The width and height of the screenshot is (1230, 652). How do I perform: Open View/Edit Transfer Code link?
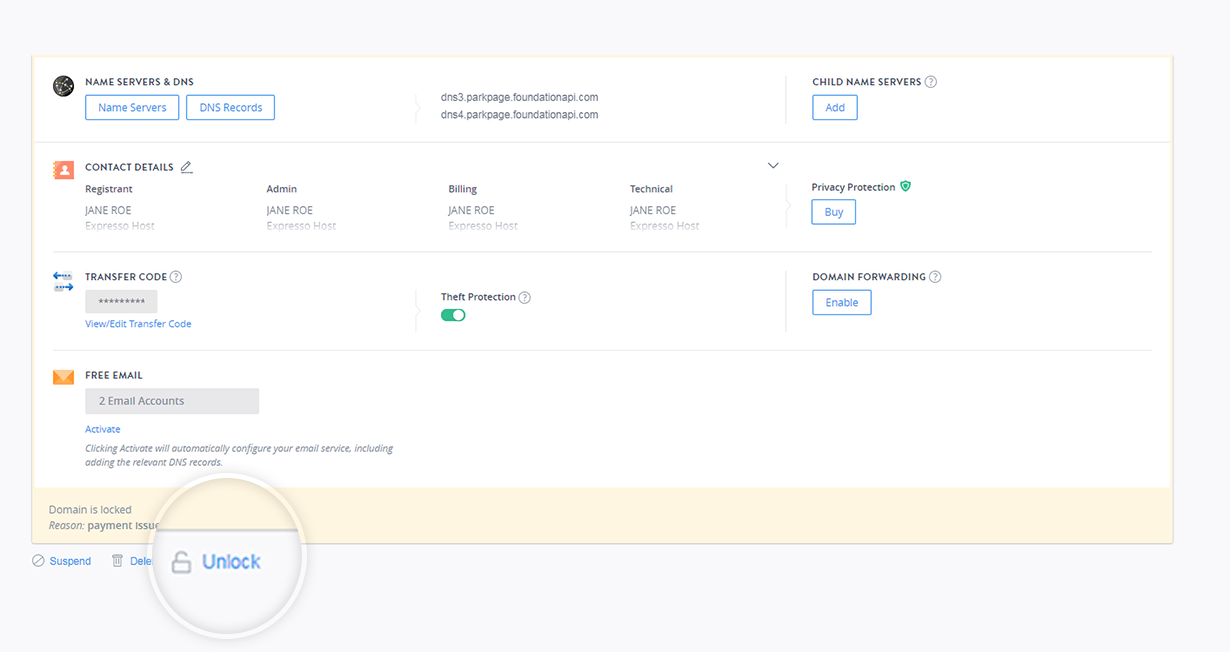pos(138,324)
